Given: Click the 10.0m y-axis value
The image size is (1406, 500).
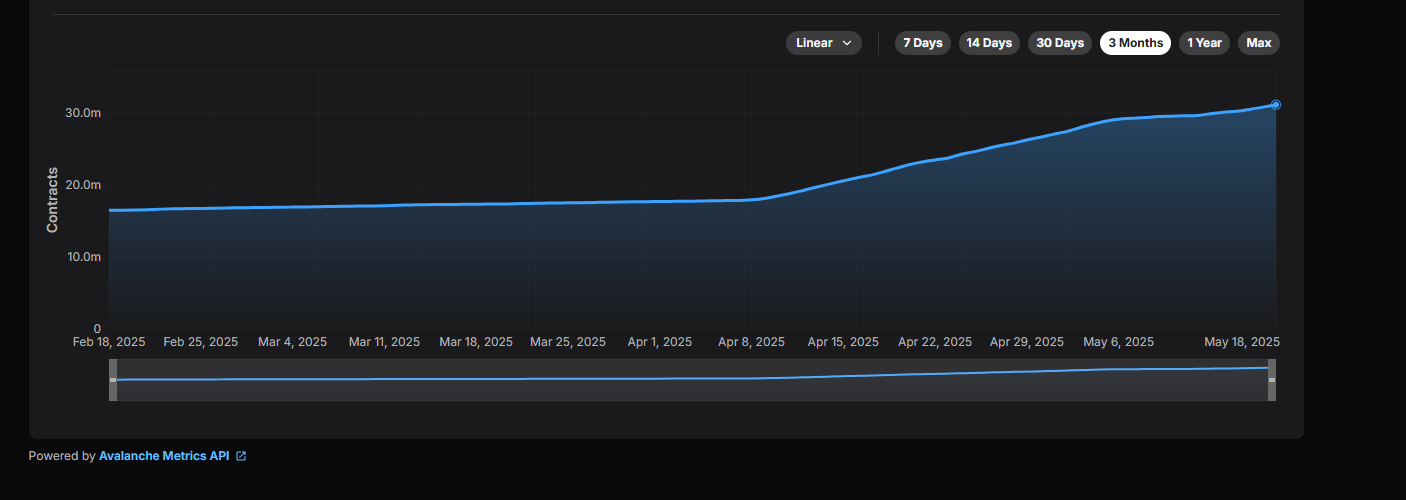Looking at the screenshot, I should (83, 257).
